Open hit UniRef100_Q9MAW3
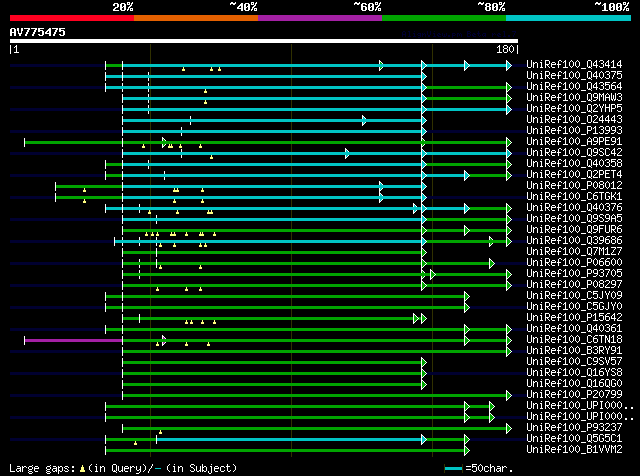 [574, 98]
